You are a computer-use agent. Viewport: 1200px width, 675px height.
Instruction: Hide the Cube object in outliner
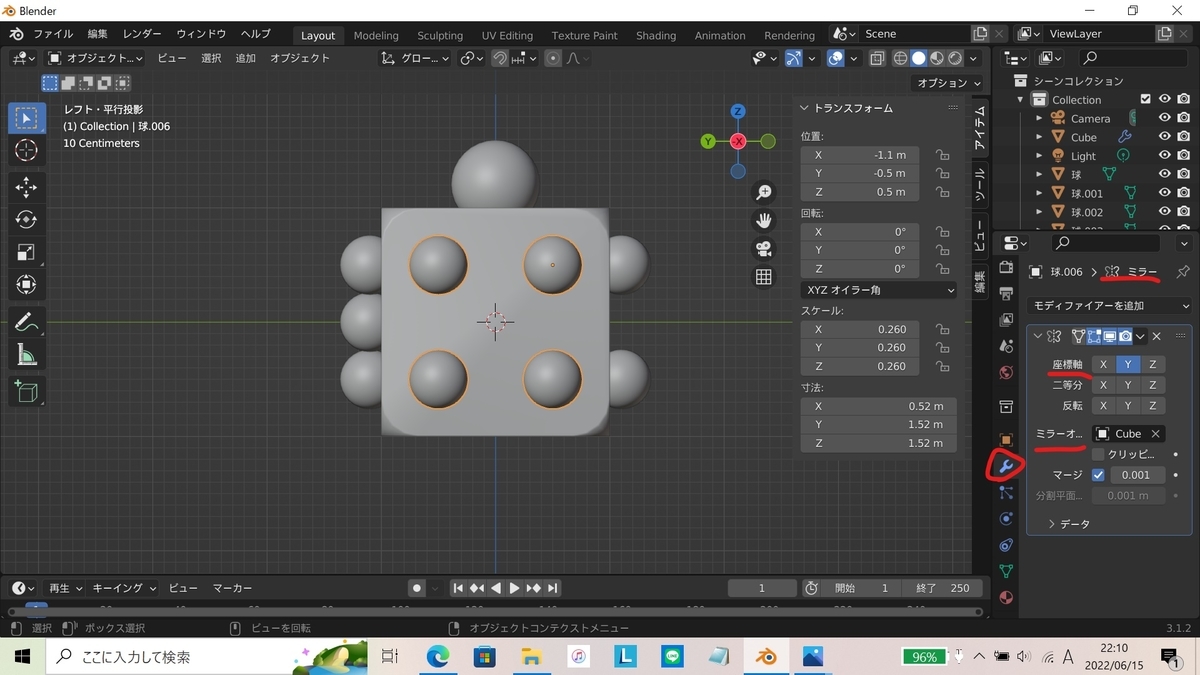point(1164,137)
